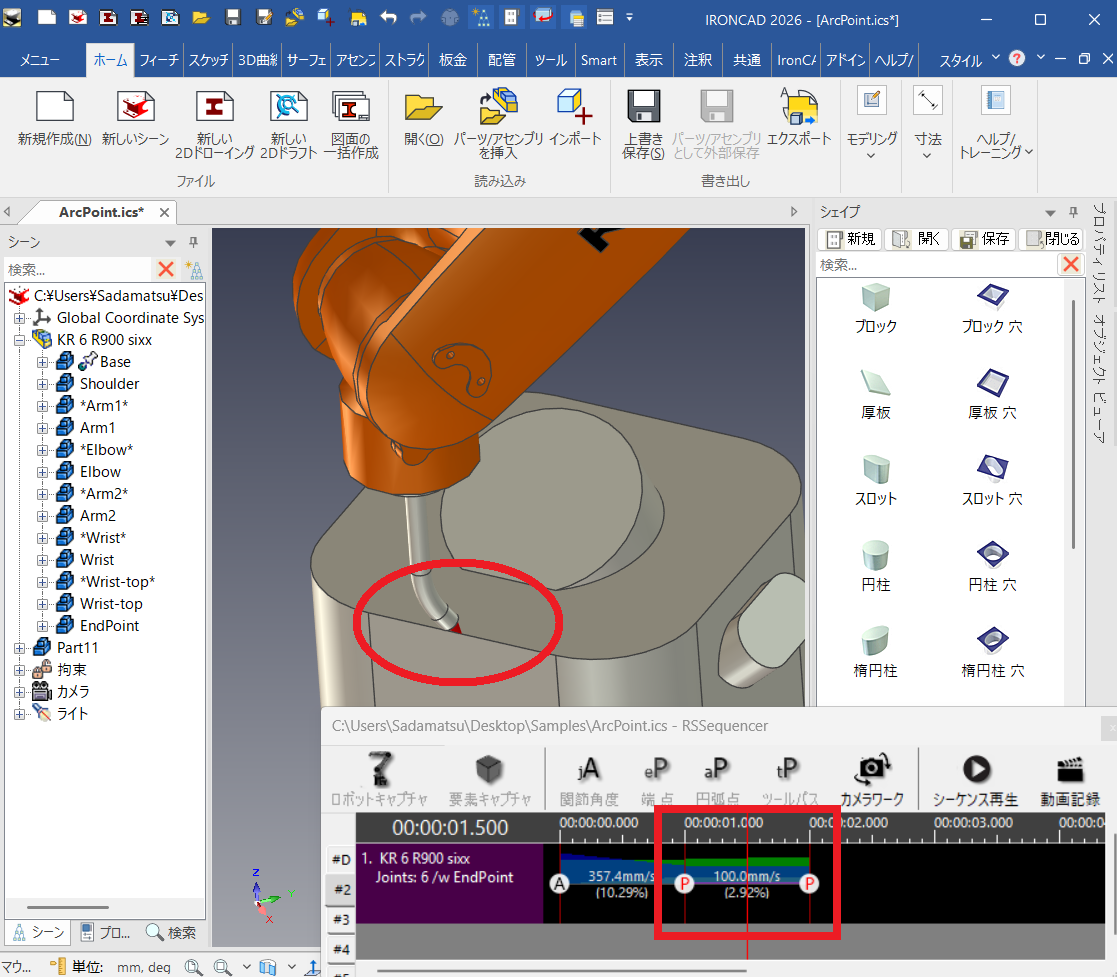Click 要素キャプチャ in RSSequencer
Screen dimensions: 1117x977
click(x=489, y=779)
